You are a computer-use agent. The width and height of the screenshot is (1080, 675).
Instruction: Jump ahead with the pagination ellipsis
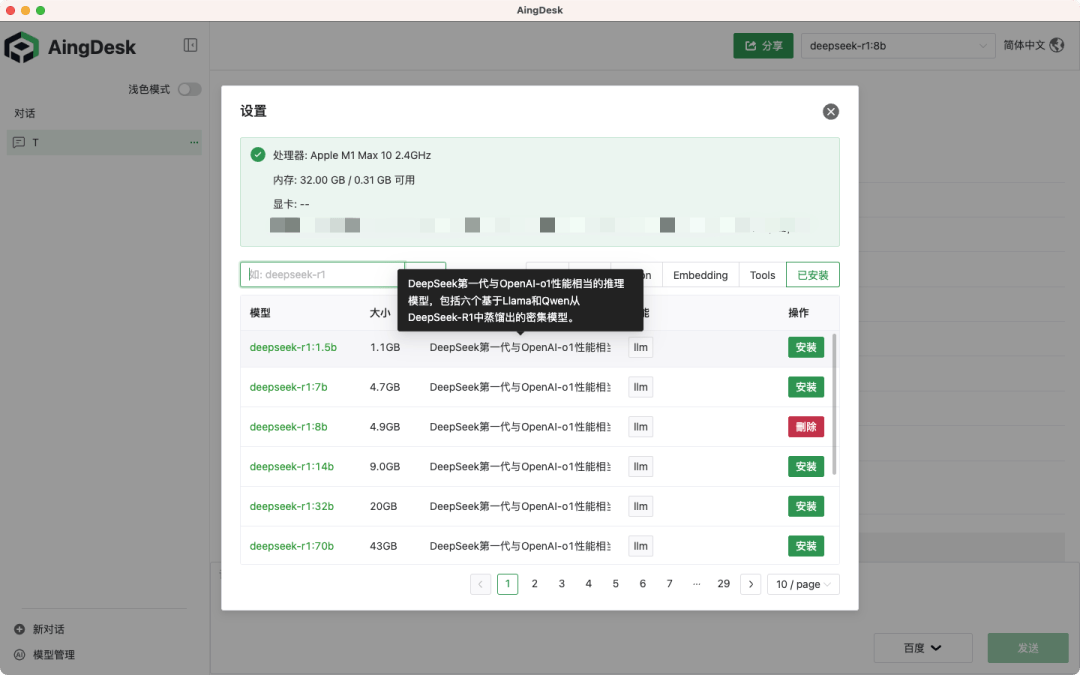tap(696, 584)
